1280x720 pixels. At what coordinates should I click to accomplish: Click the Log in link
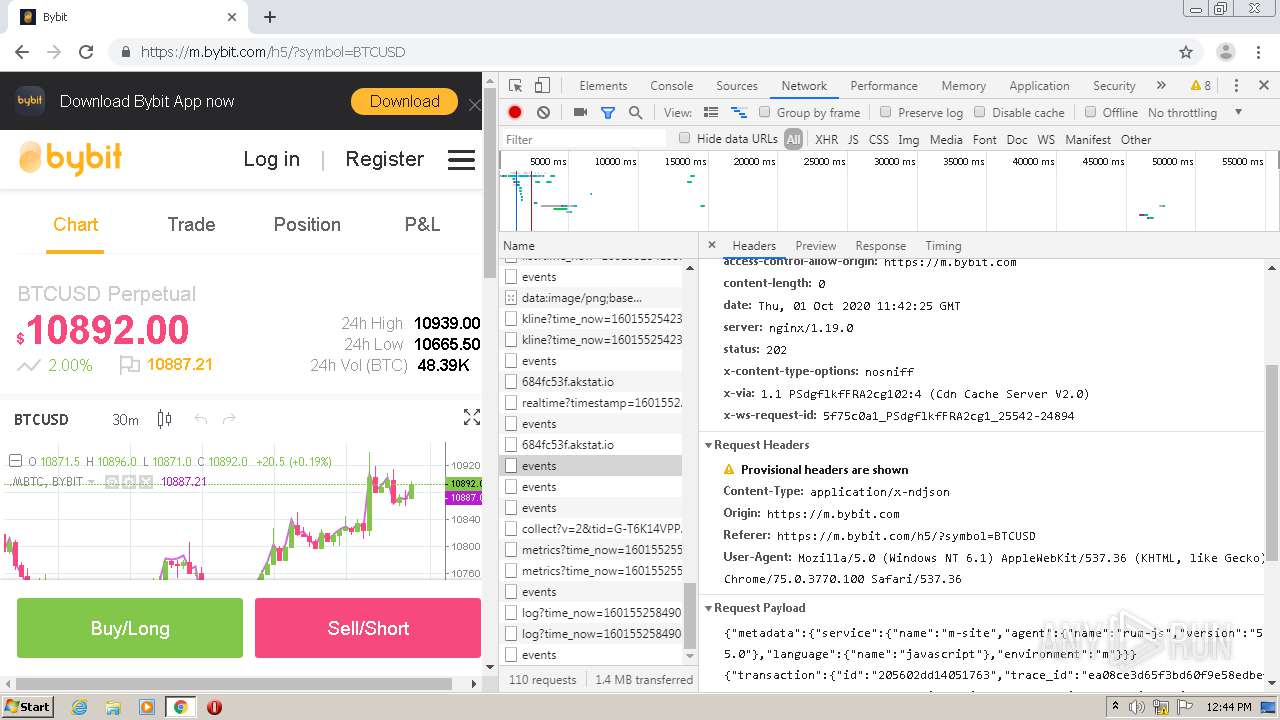pyautogui.click(x=272, y=160)
